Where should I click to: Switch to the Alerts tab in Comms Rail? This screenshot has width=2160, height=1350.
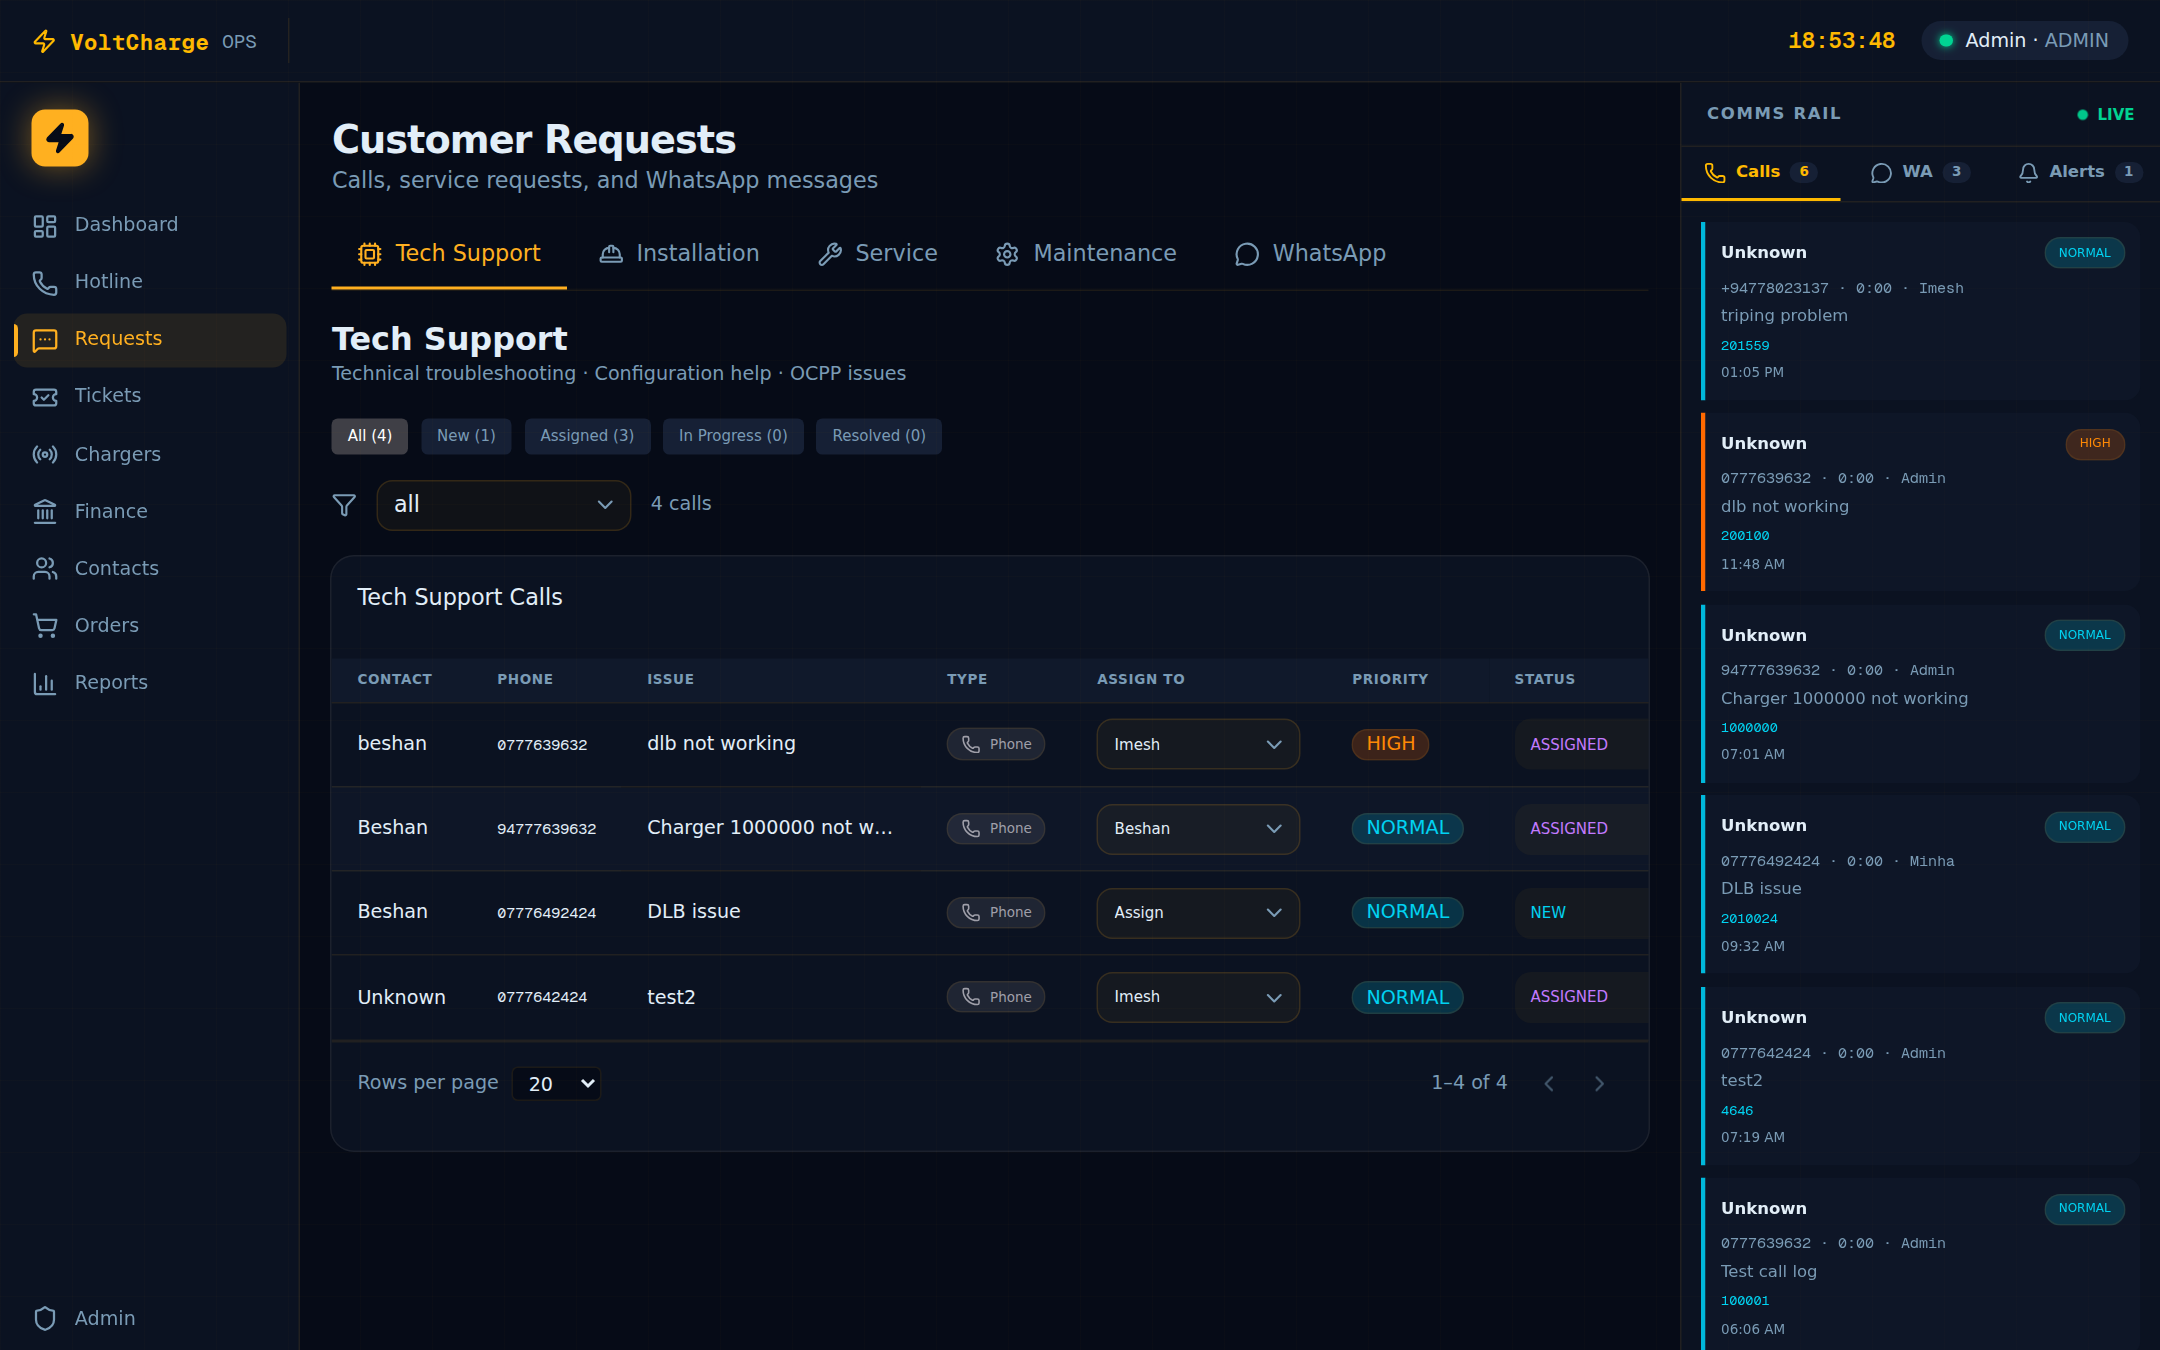tap(2076, 171)
